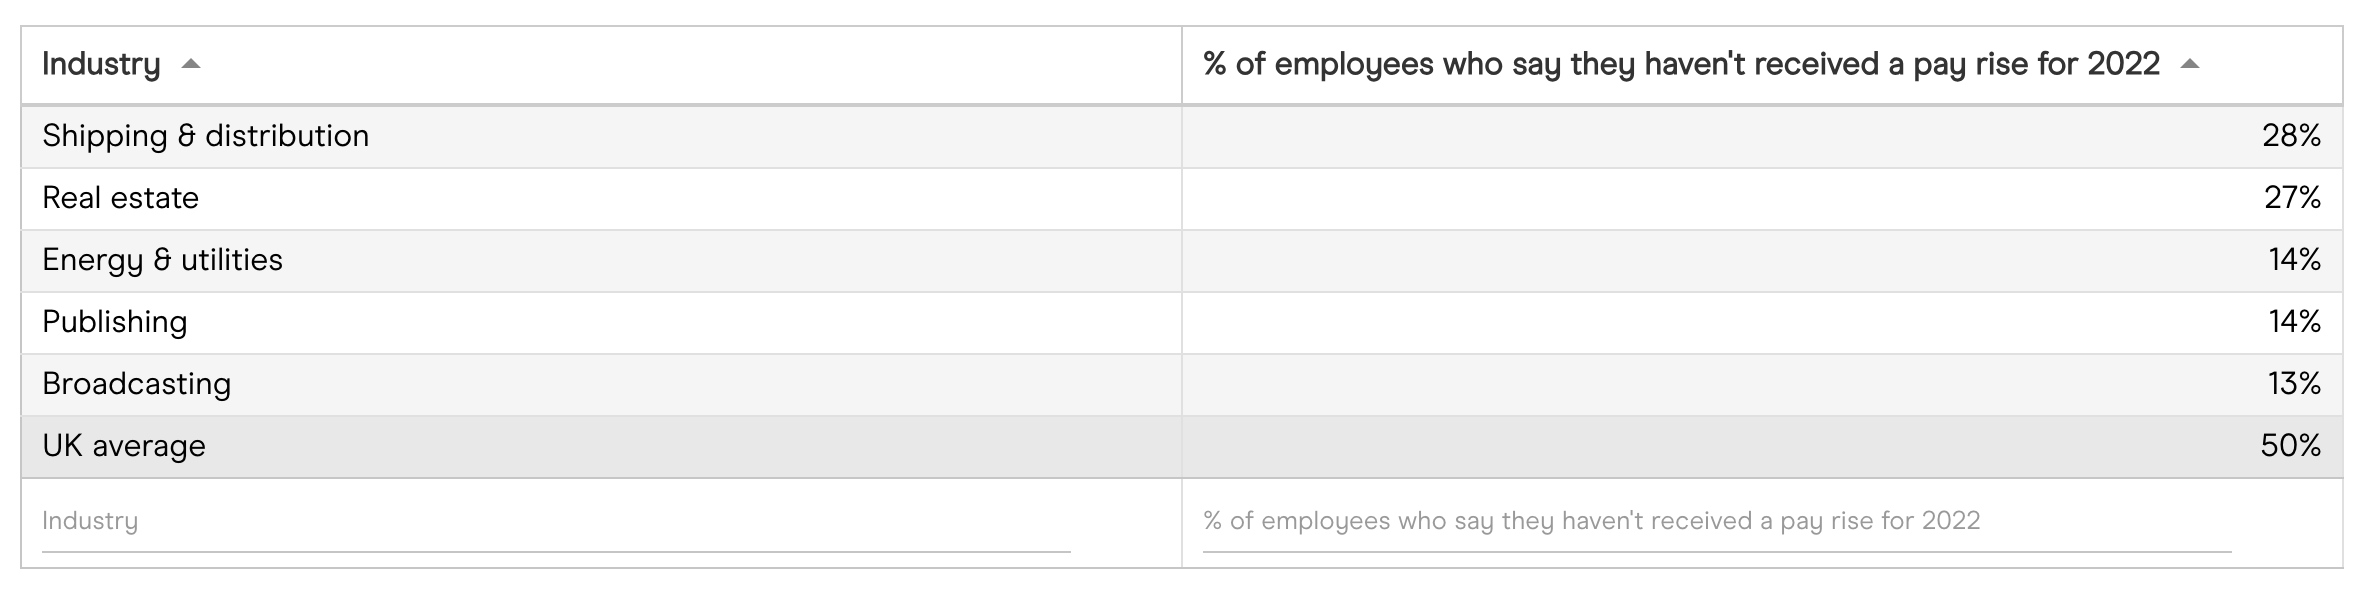Click the pay rise column sort arrow
Image resolution: width=2370 pixels, height=594 pixels.
click(x=2189, y=65)
